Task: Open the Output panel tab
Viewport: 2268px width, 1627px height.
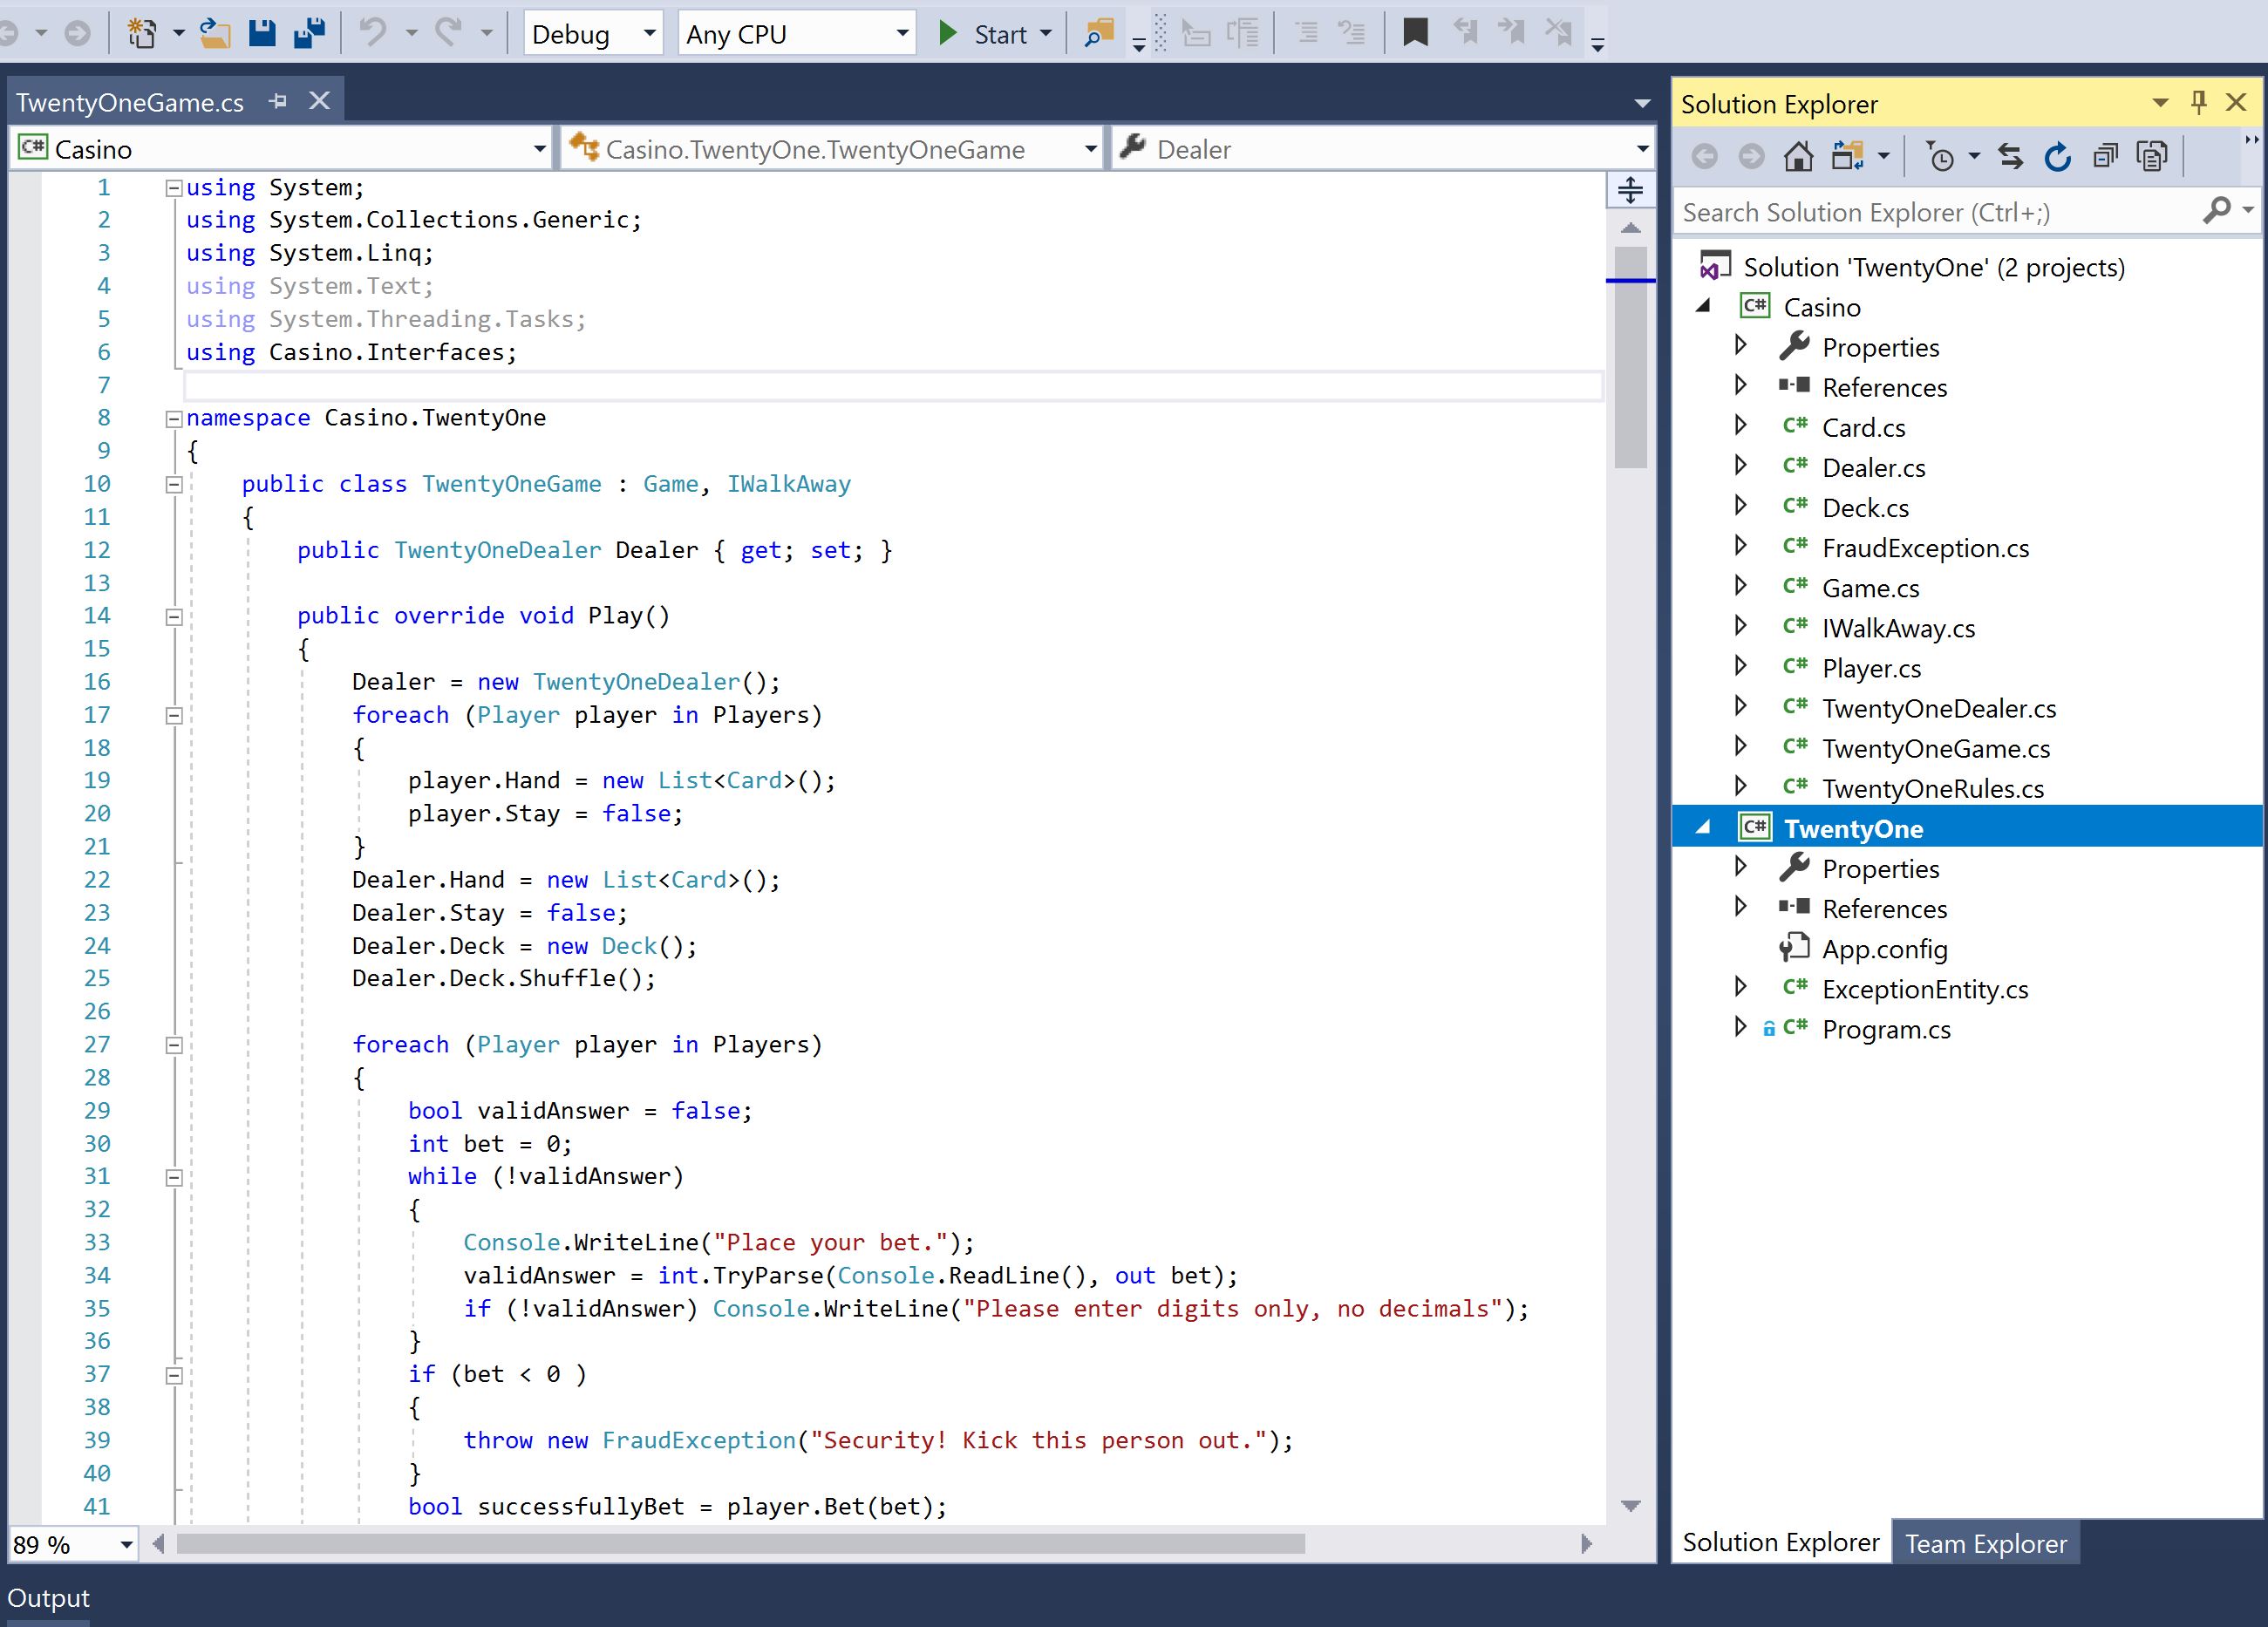Action: (x=48, y=1598)
